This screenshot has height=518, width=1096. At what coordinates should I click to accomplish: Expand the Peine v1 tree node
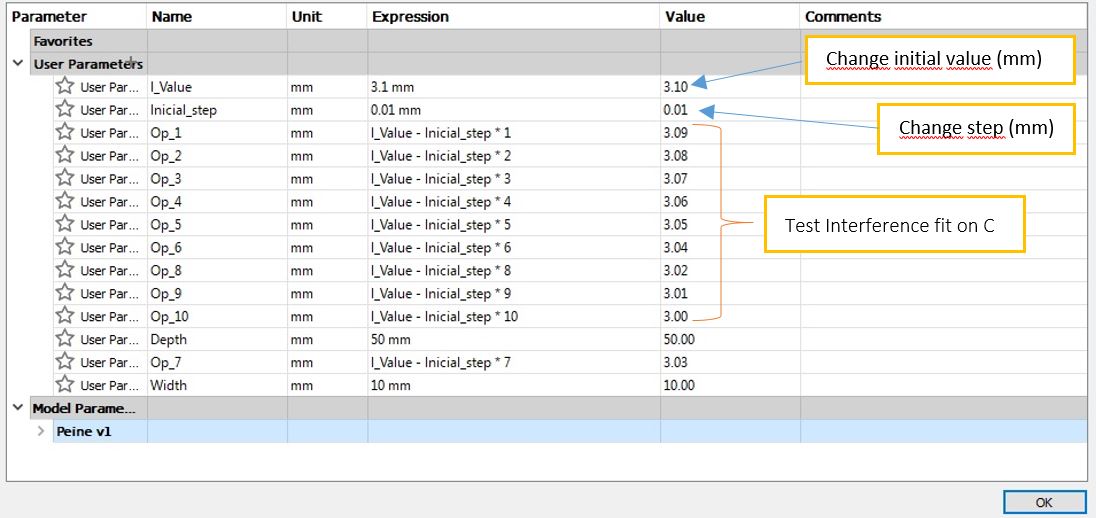[41, 432]
